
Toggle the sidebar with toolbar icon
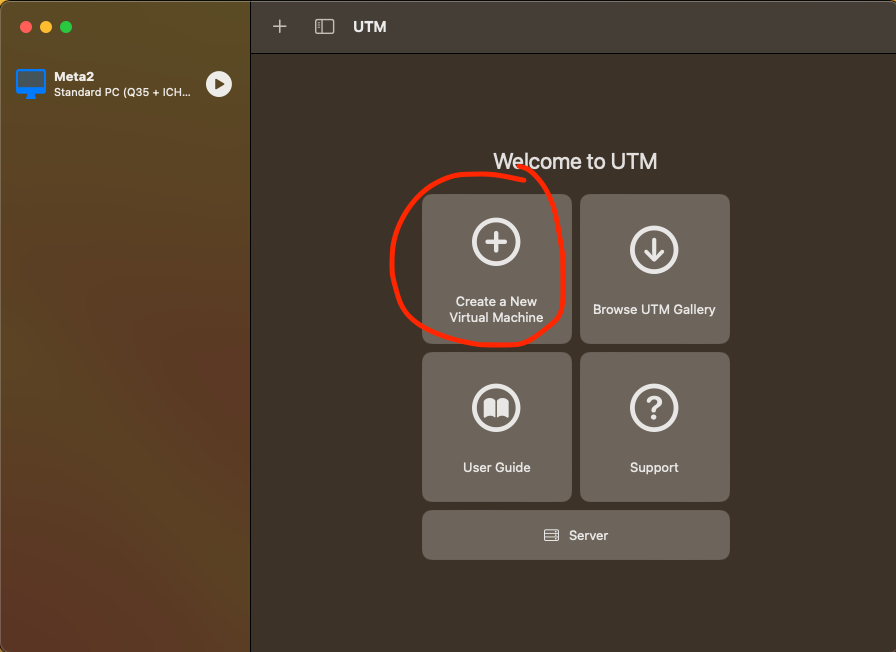[324, 26]
